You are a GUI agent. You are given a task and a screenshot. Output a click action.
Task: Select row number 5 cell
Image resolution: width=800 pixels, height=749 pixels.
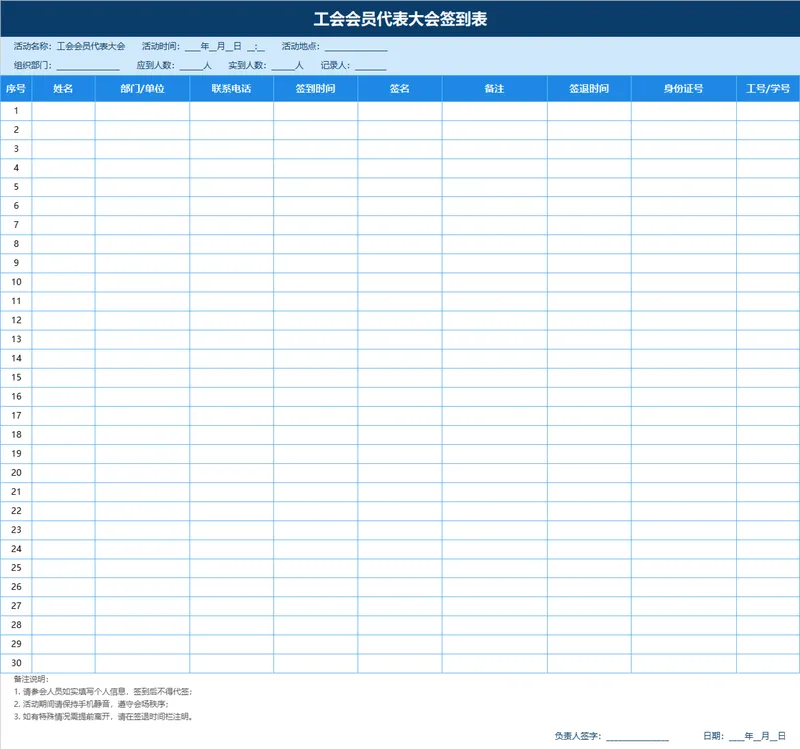point(16,187)
